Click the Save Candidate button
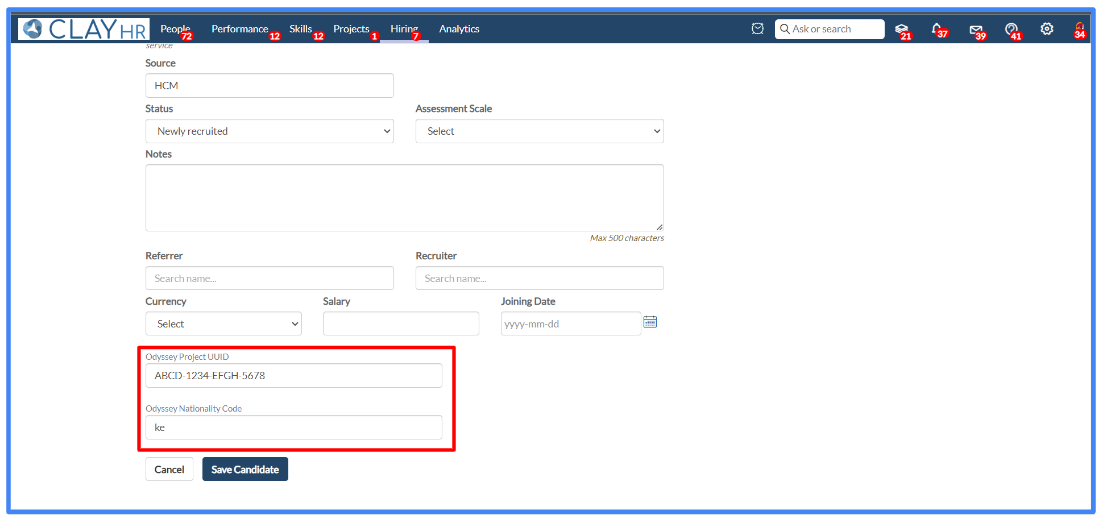 click(245, 470)
